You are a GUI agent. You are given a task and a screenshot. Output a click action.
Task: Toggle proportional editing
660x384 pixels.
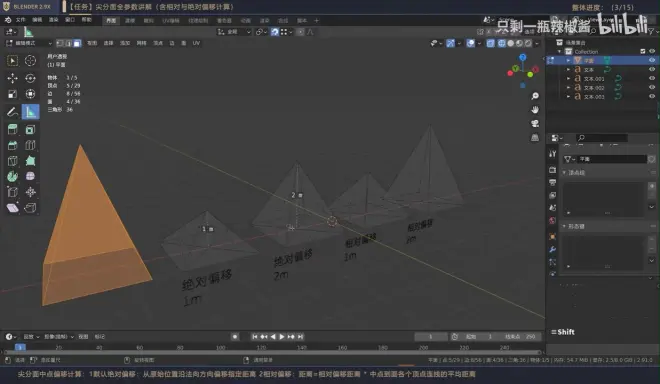pyautogui.click(x=300, y=32)
